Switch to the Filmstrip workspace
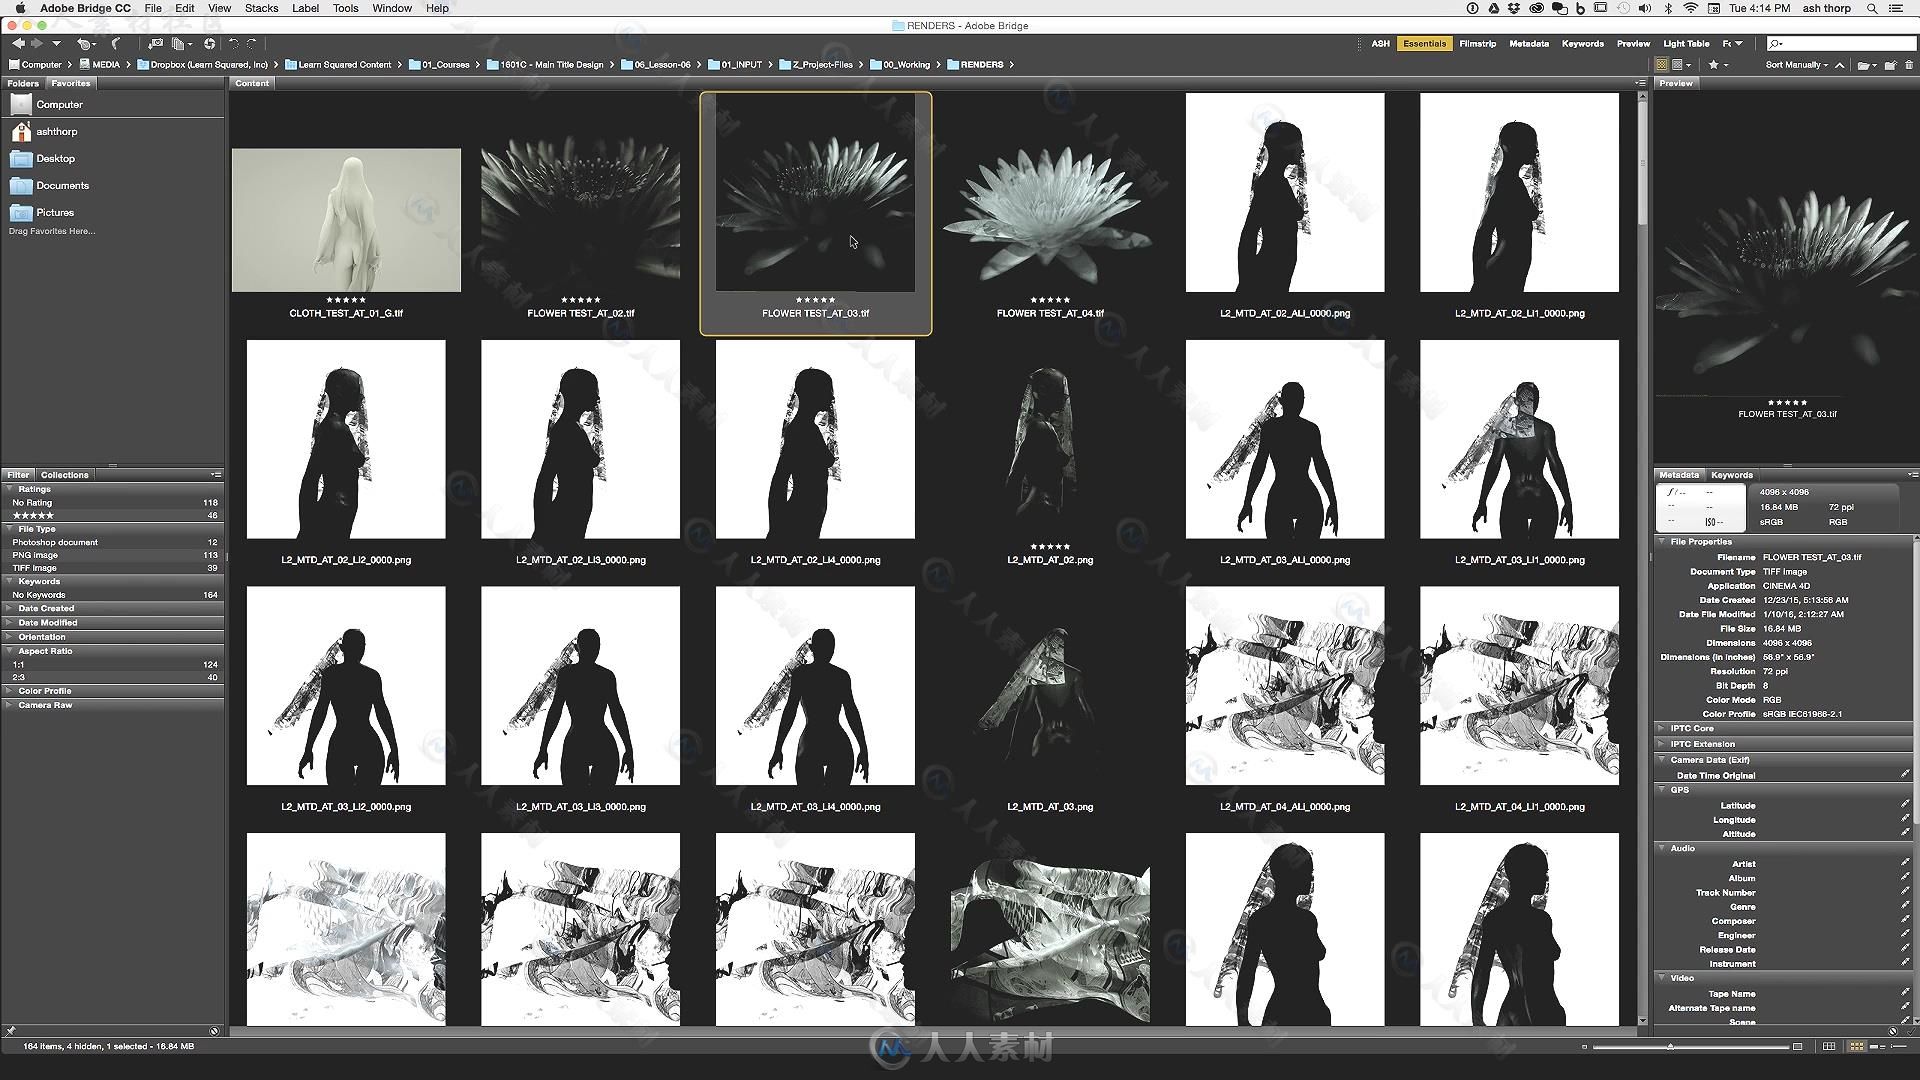The height and width of the screenshot is (1080, 1920). [1477, 44]
